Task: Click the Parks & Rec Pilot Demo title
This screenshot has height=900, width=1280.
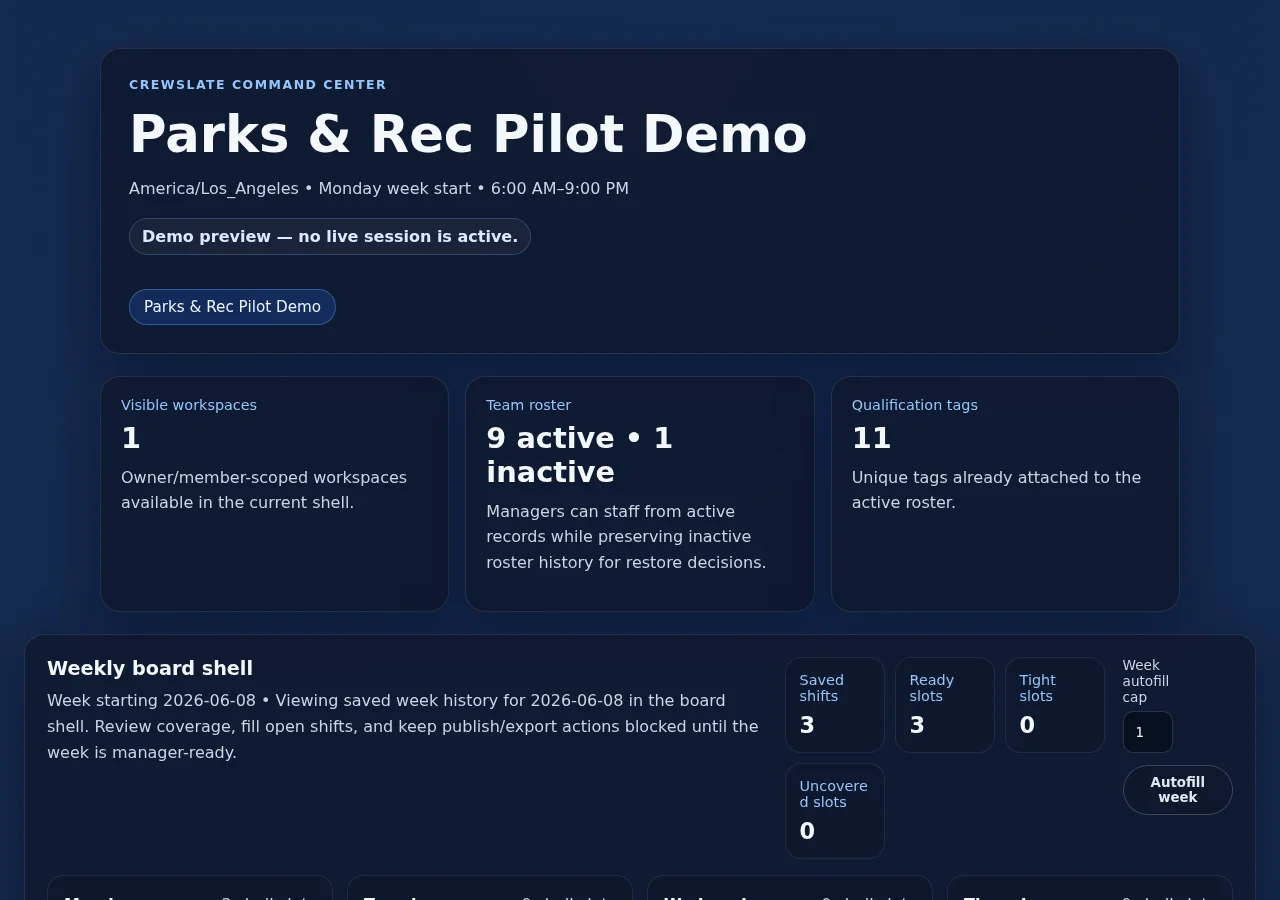Action: coord(468,134)
